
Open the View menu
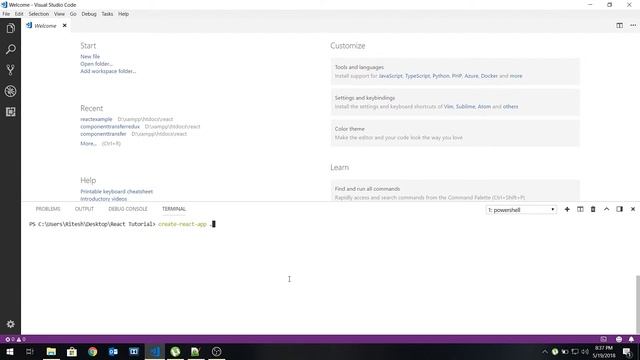59,14
